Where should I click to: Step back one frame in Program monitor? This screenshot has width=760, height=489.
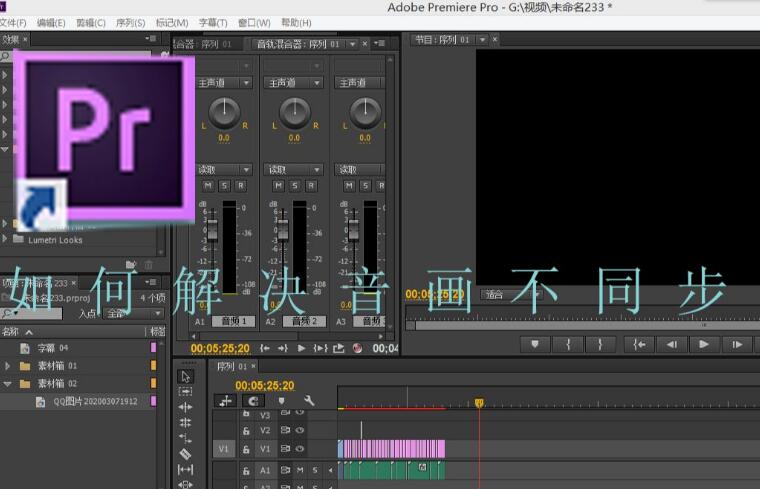[x=671, y=344]
